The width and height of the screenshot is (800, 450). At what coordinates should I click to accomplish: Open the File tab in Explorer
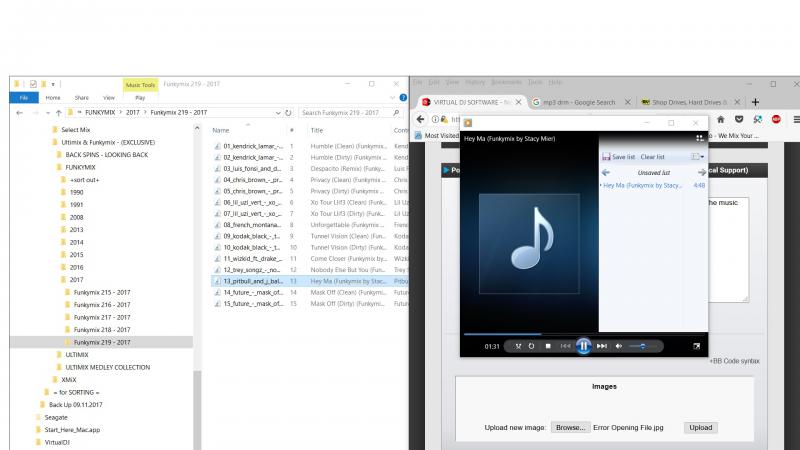click(23, 97)
